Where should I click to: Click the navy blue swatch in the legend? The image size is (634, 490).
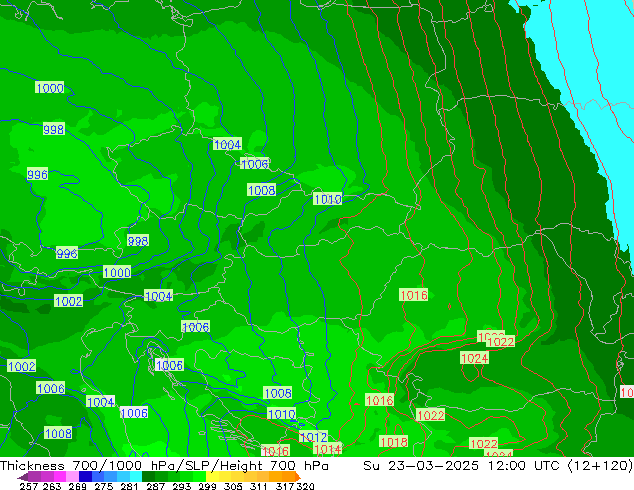(85, 477)
